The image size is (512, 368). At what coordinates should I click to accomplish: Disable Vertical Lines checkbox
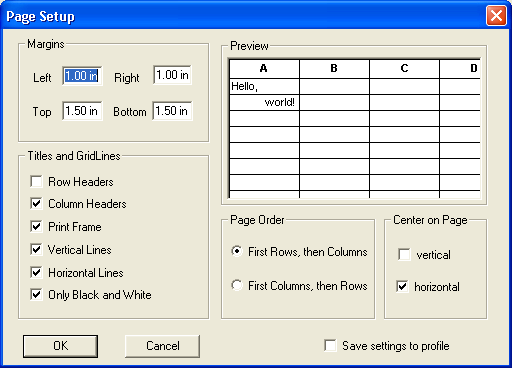(x=36, y=250)
